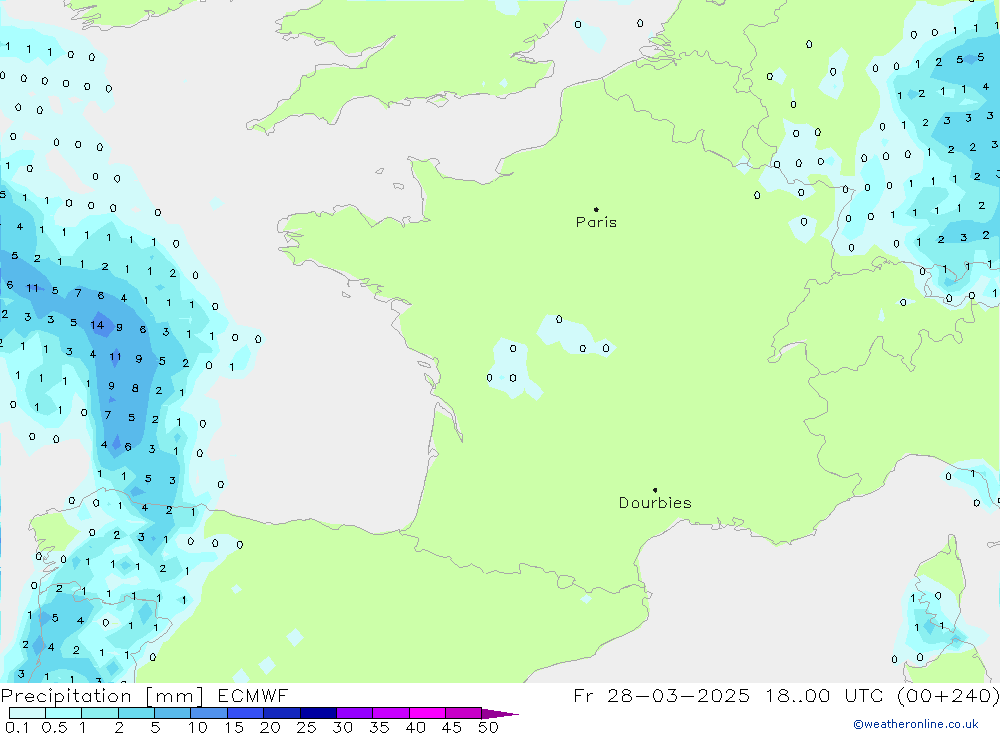The height and width of the screenshot is (733, 1000).
Task: Click the magenta 40–45 mm legend swatch
Action: coord(427,713)
